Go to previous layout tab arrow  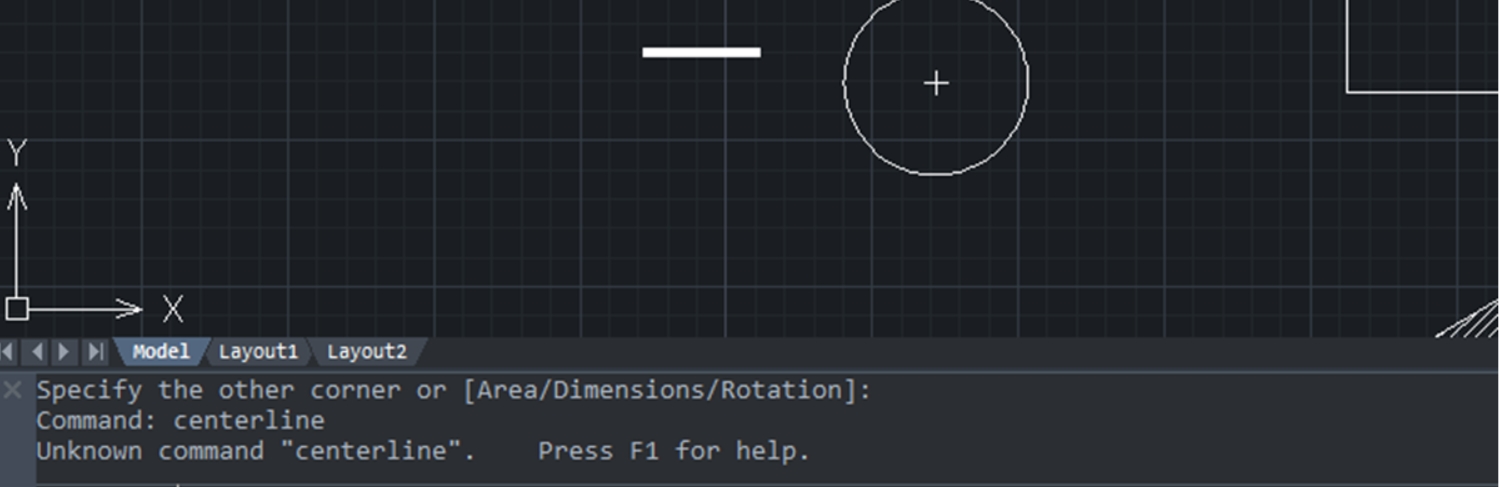point(37,352)
